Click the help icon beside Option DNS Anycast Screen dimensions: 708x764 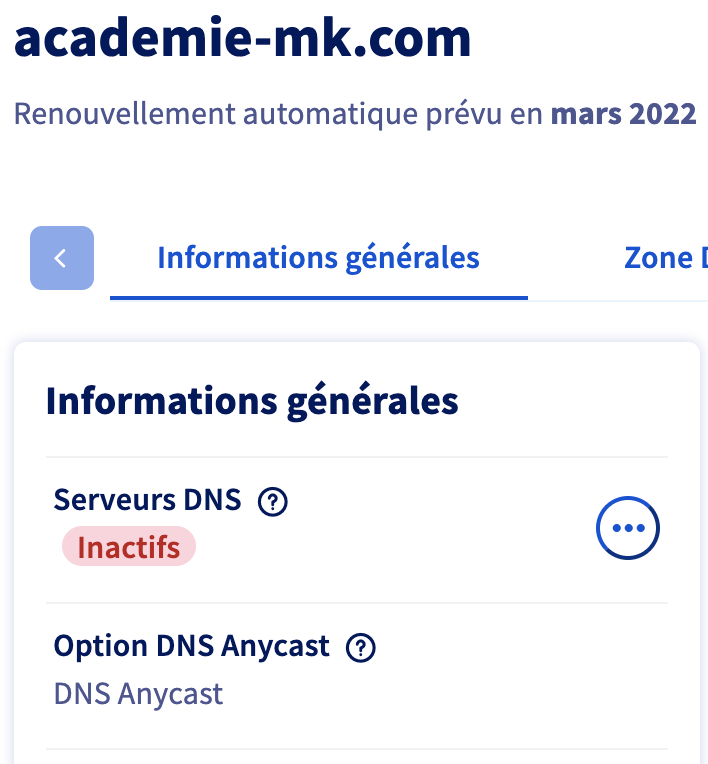360,648
